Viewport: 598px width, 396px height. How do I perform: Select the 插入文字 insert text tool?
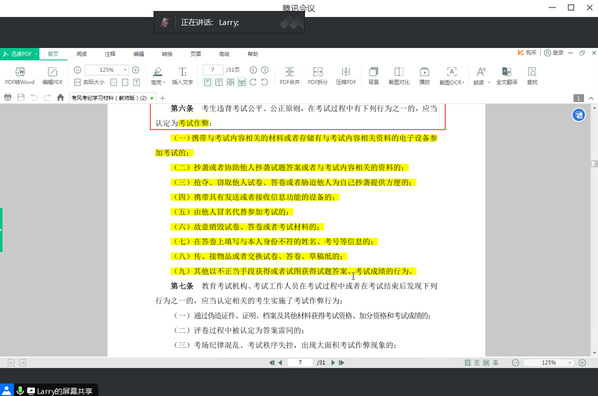(182, 76)
